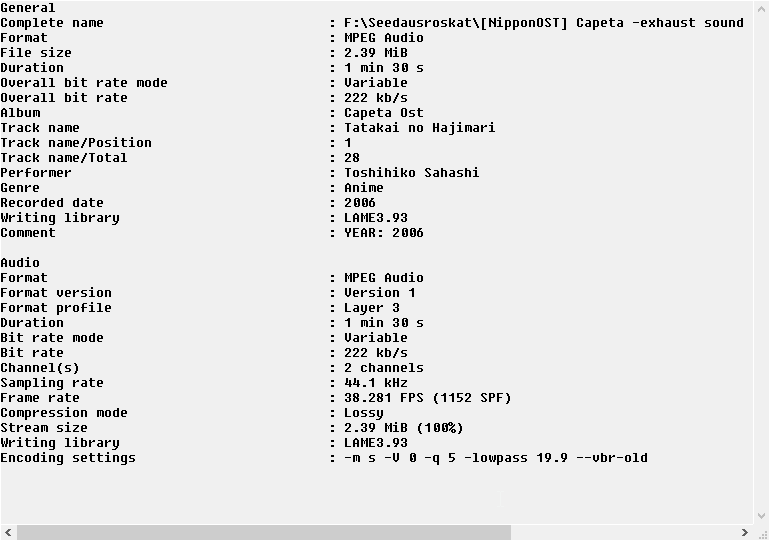Viewport: 770px width, 541px height.
Task: Click the horizontal scrollbar right arrow
Action: [x=744, y=533]
